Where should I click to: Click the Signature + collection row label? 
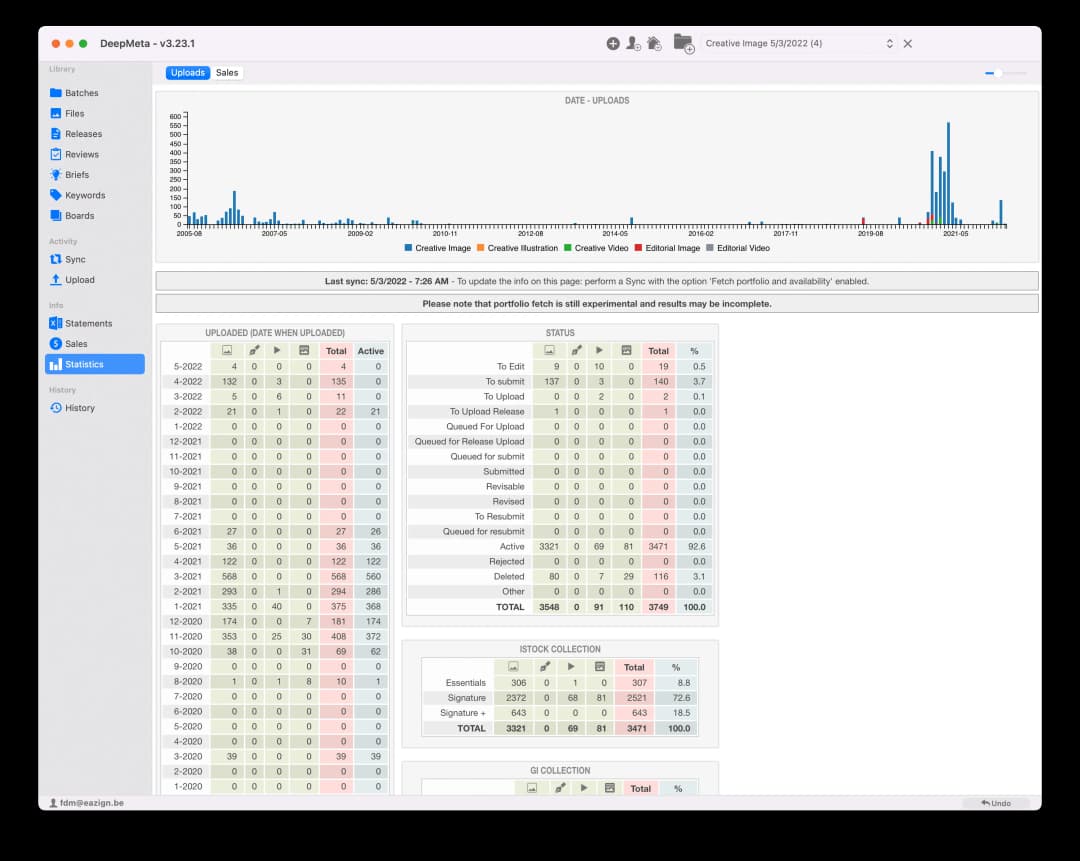(x=463, y=713)
